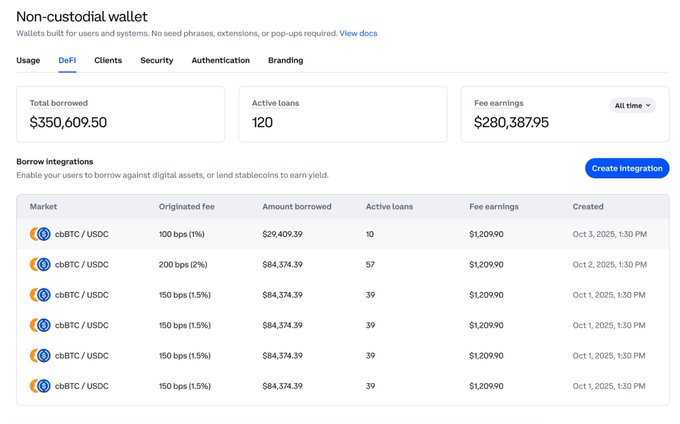680x424 pixels.
Task: Click the Oct 3, 2025, 1:30 PM date
Action: coord(610,234)
